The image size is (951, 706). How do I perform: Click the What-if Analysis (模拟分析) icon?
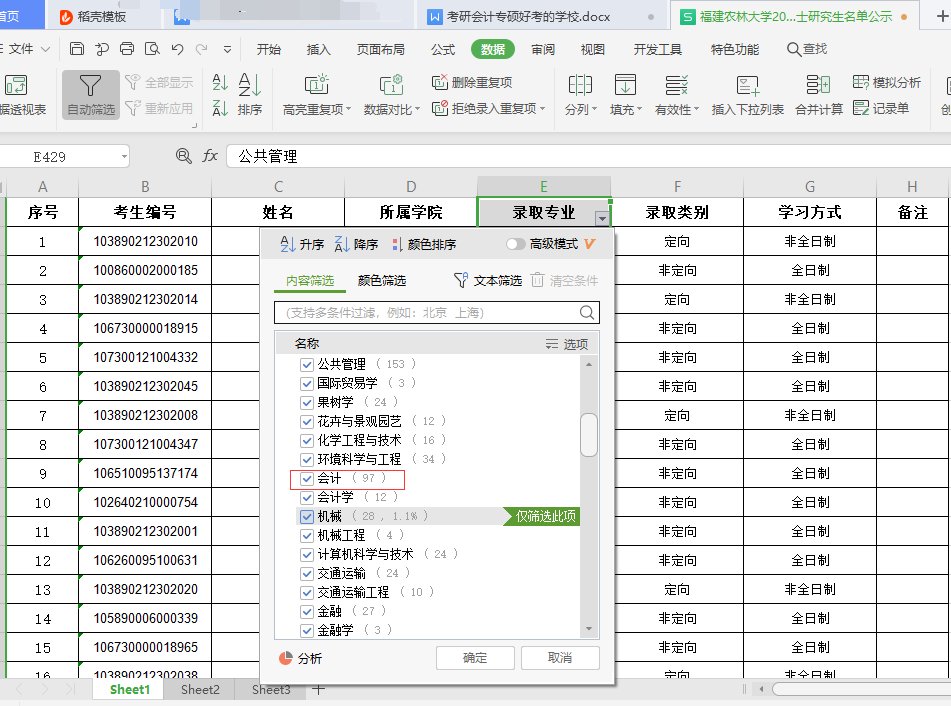[861, 82]
